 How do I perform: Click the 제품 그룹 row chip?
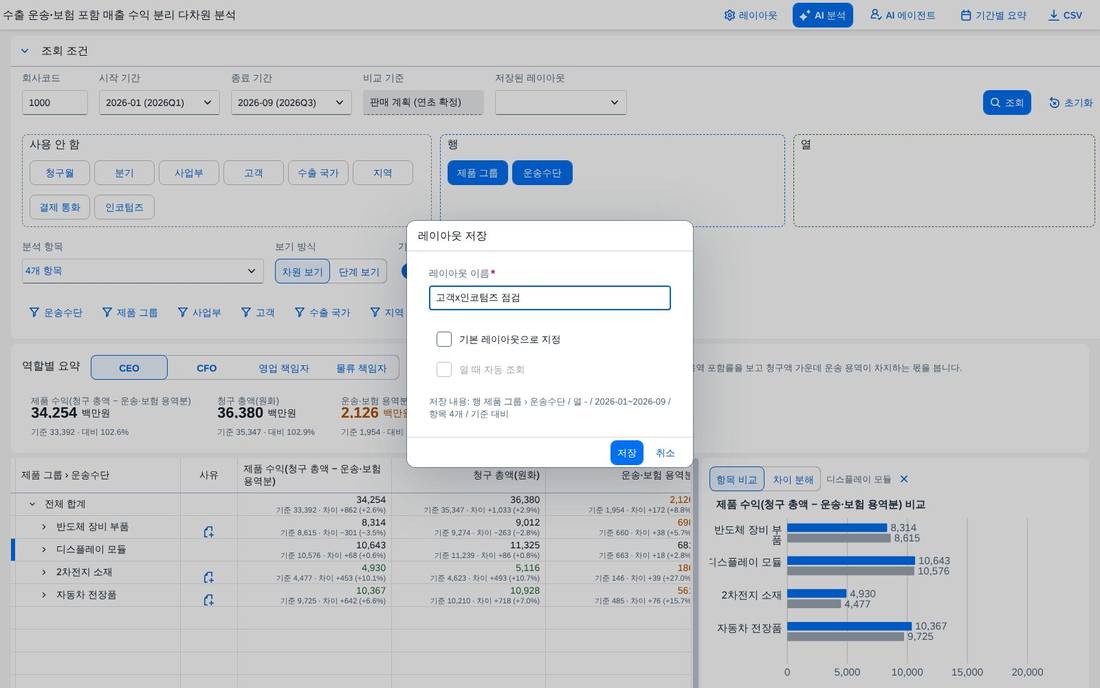(477, 173)
